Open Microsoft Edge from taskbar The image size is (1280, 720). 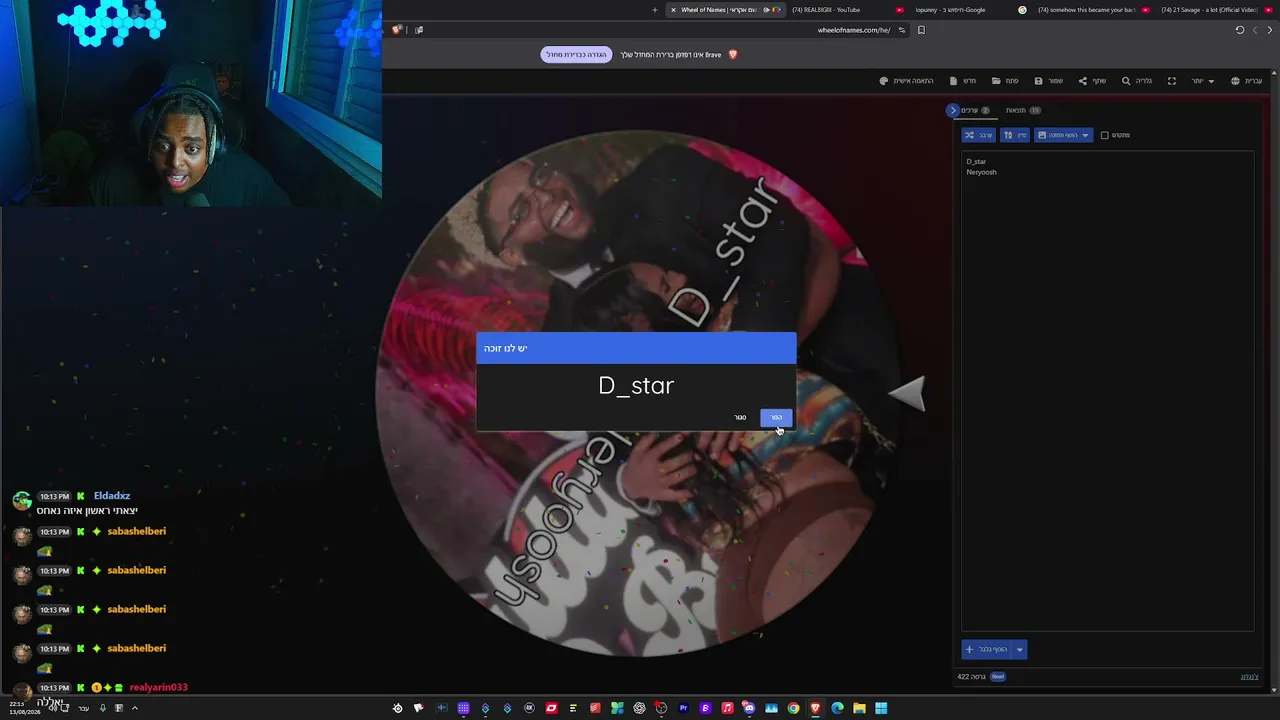coord(837,708)
